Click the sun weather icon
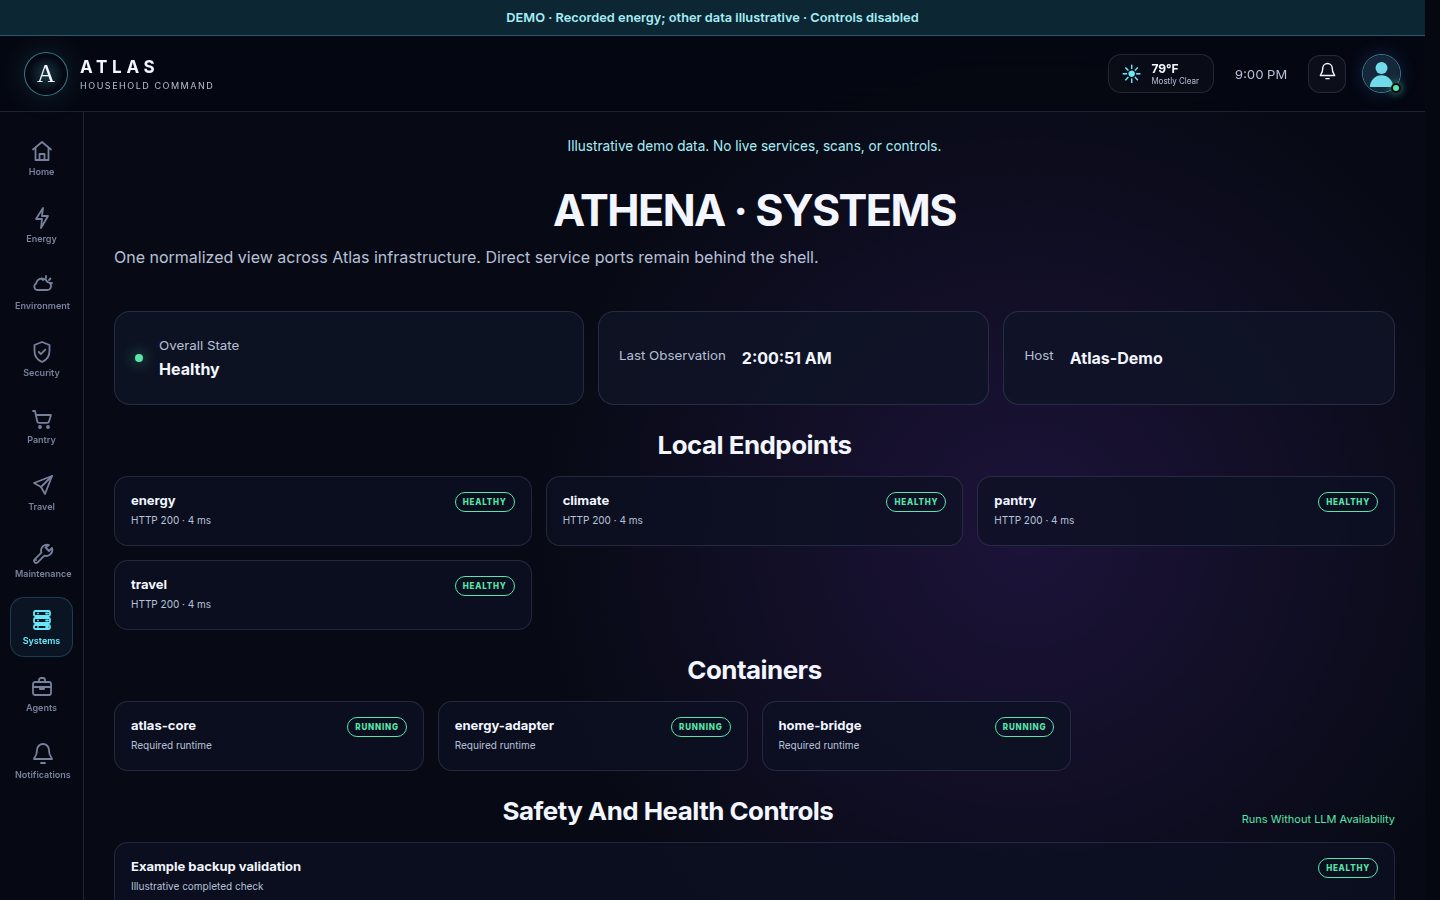 tap(1131, 74)
